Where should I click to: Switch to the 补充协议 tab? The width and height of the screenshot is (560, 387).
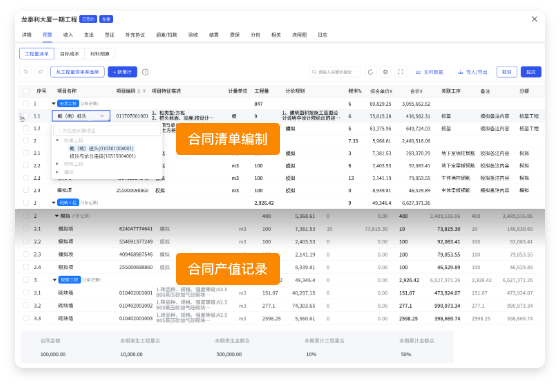135,35
